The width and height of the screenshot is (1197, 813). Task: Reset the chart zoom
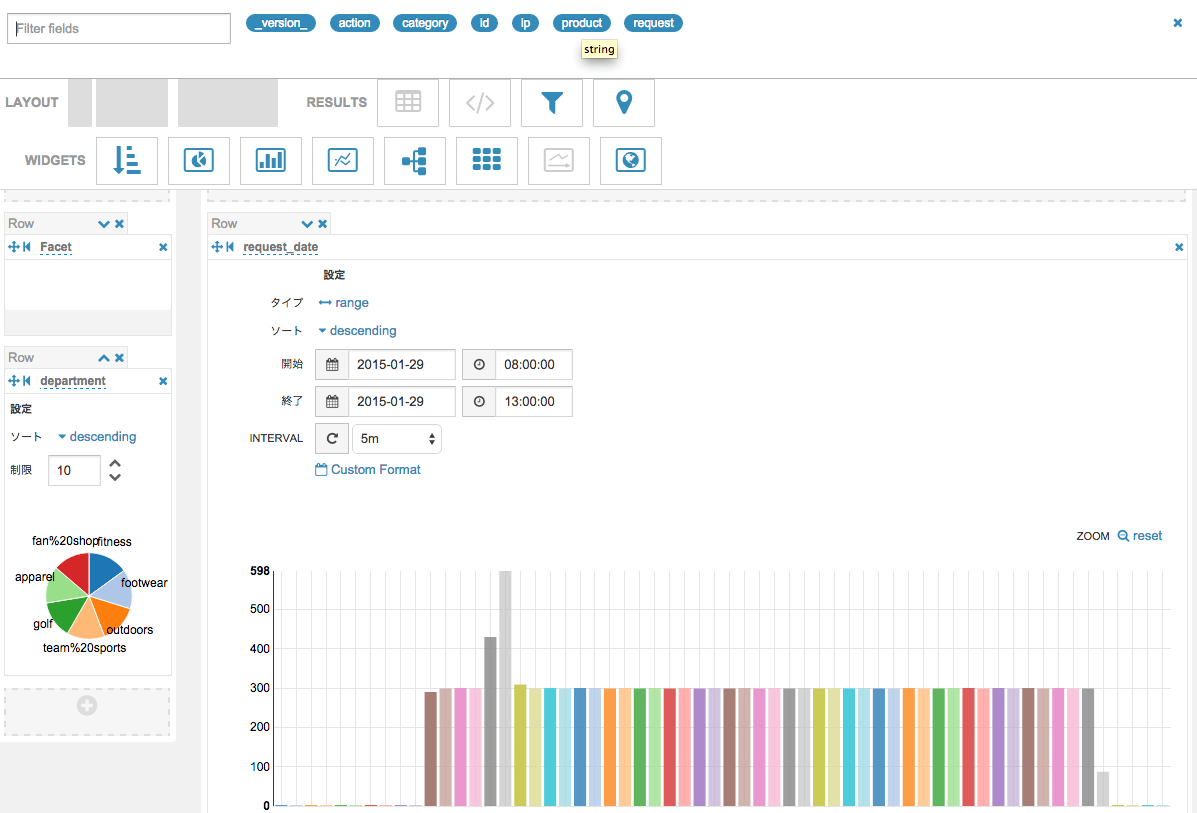1140,536
